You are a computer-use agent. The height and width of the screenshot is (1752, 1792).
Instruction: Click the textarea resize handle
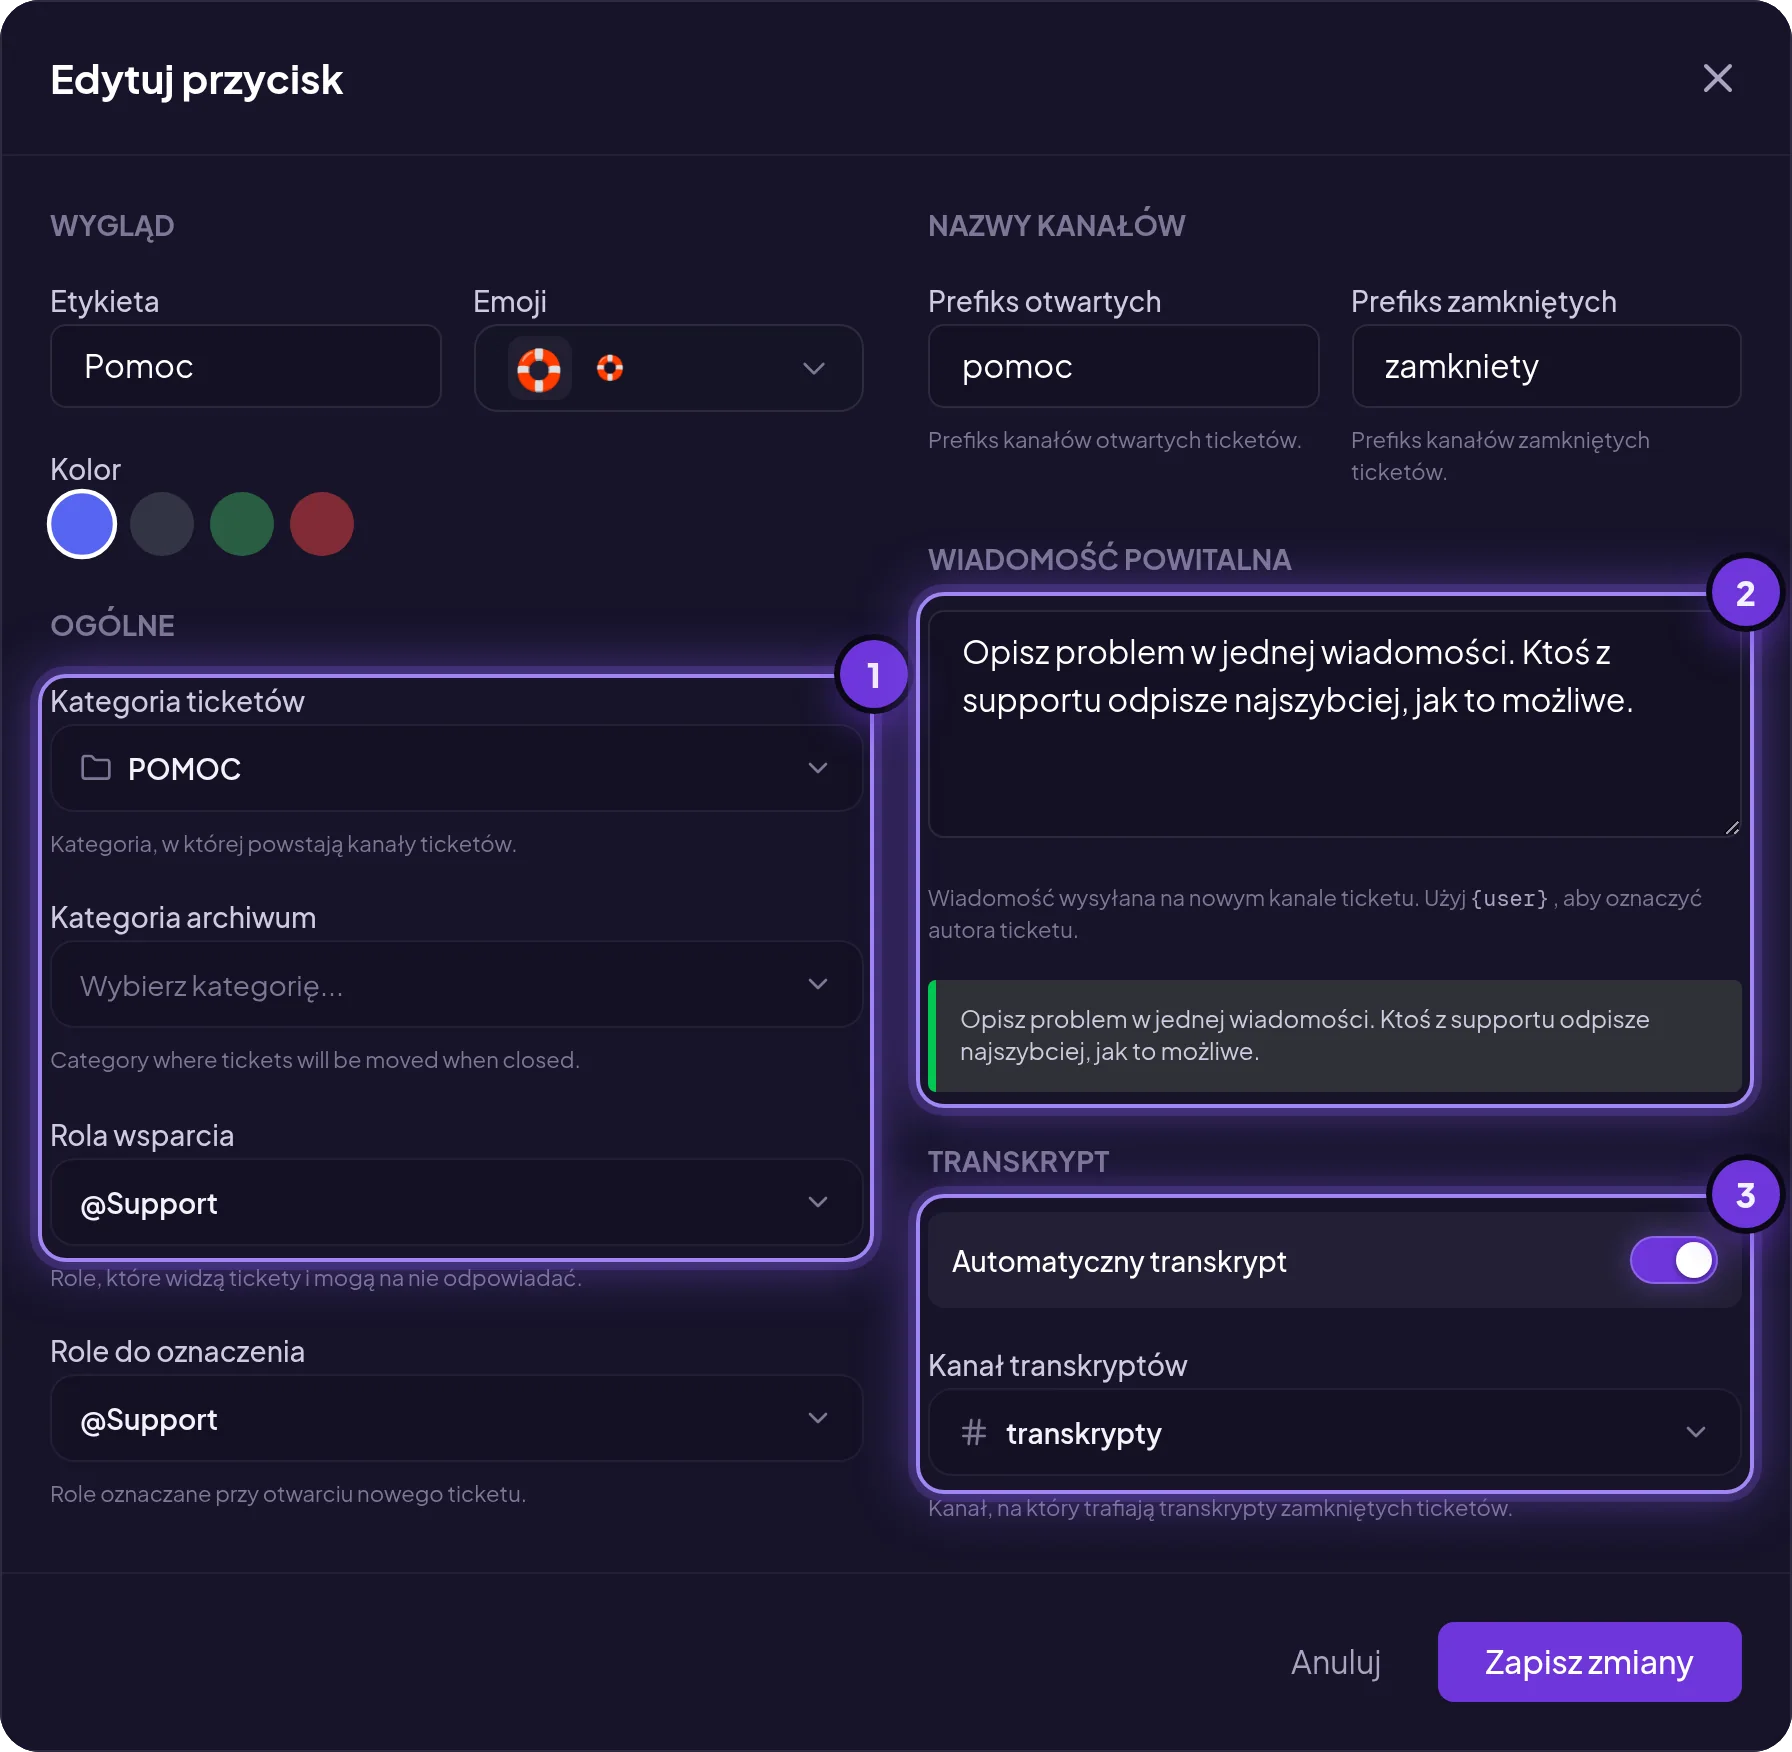pyautogui.click(x=1732, y=828)
